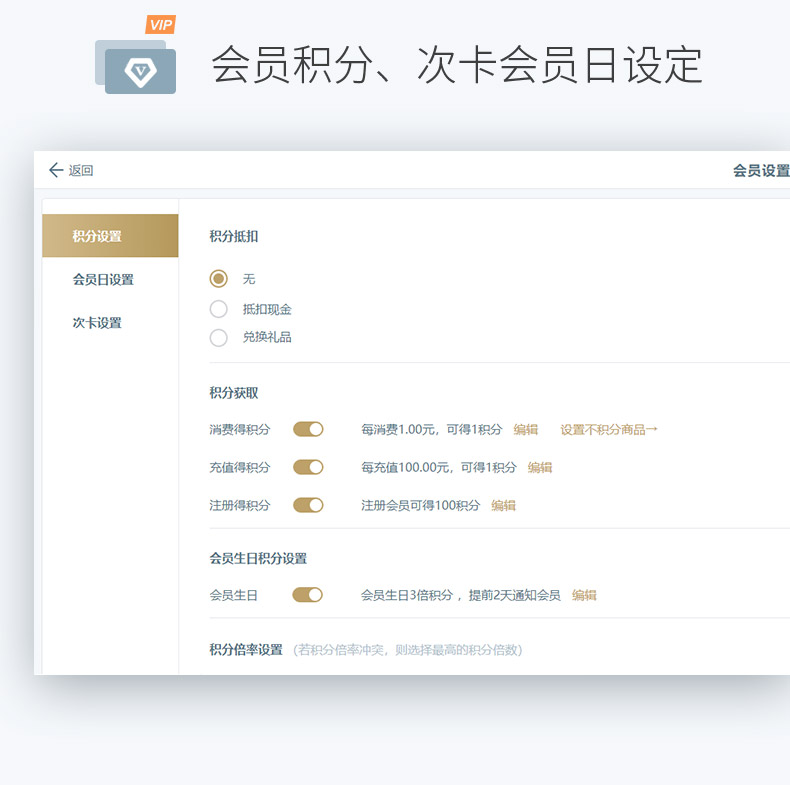Switch to the 会员日设置 tab
790x785 pixels.
click(103, 280)
